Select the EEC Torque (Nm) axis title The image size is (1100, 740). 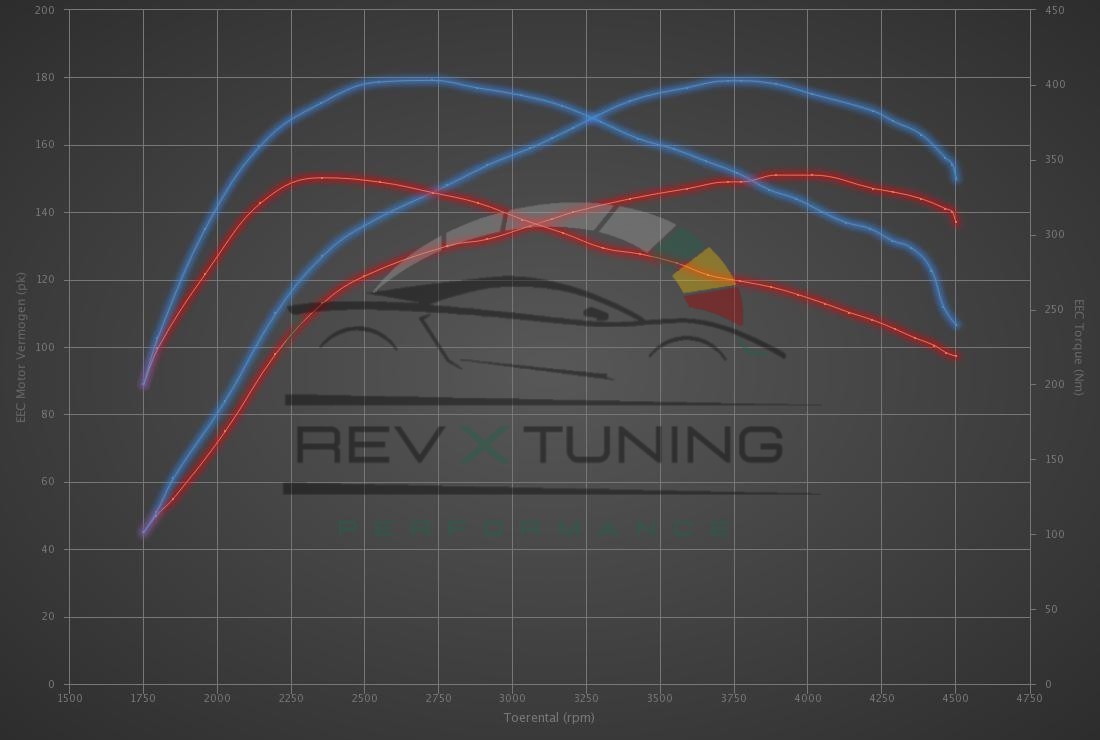point(1079,347)
